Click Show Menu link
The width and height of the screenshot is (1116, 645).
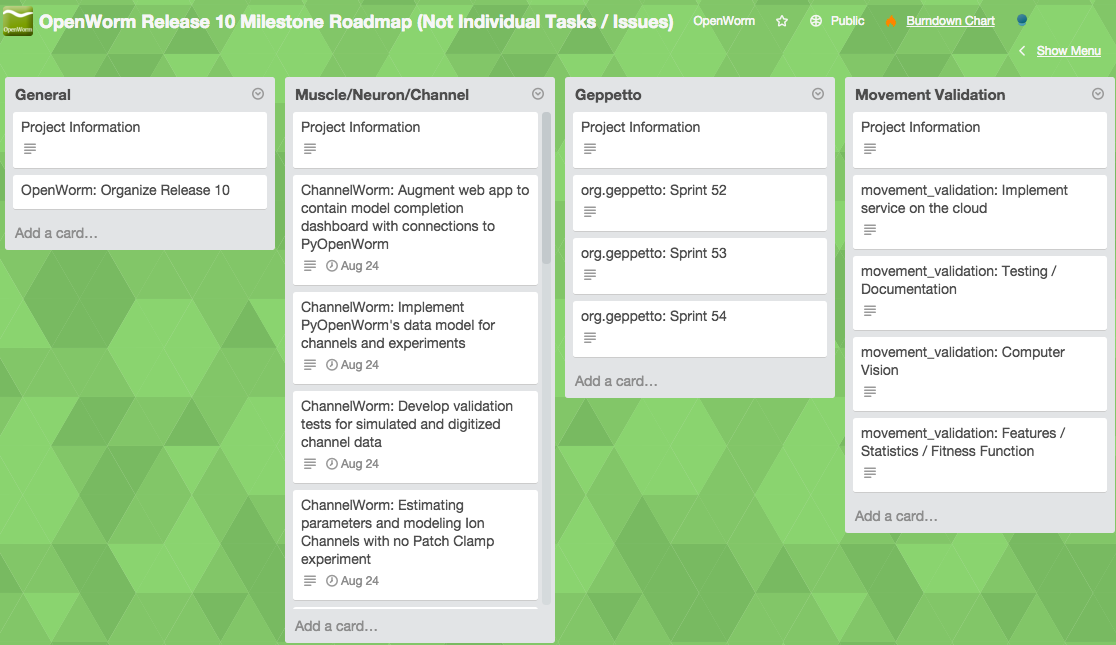pyautogui.click(x=1068, y=51)
